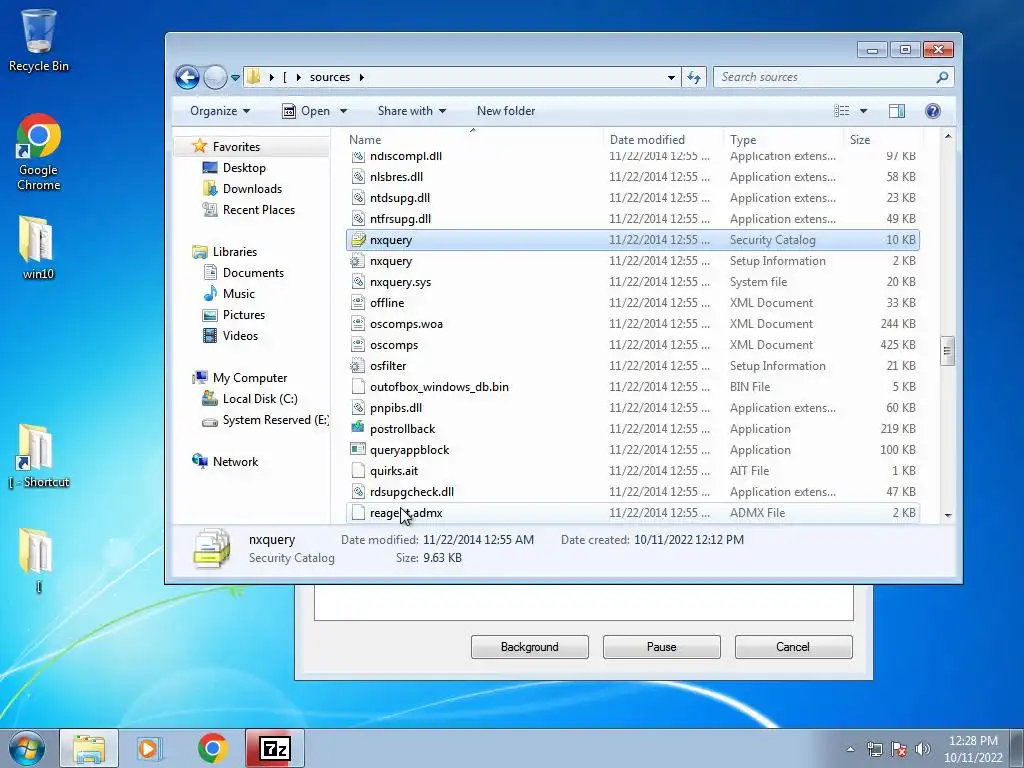1024x768 pixels.
Task: Select the osfilter Setup Information icon
Action: [357, 366]
